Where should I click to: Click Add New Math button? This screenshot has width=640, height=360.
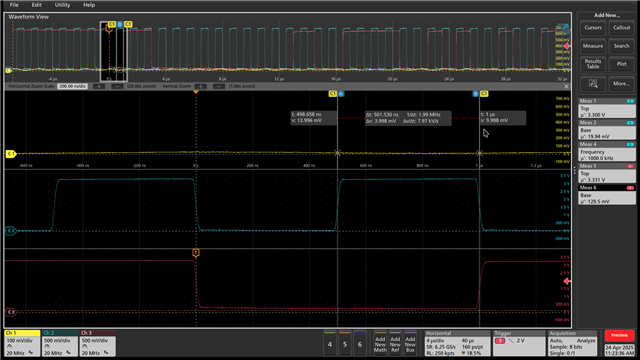[x=380, y=344]
